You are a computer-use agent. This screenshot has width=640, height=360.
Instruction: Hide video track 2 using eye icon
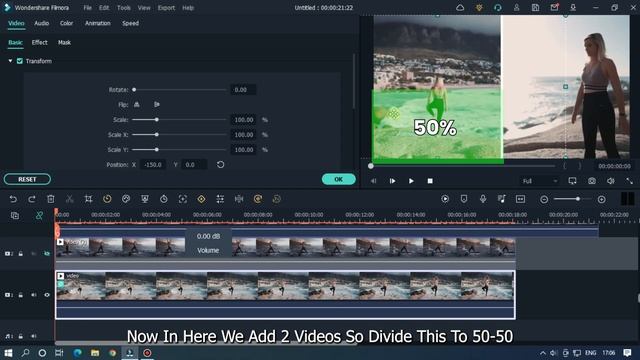(47, 254)
